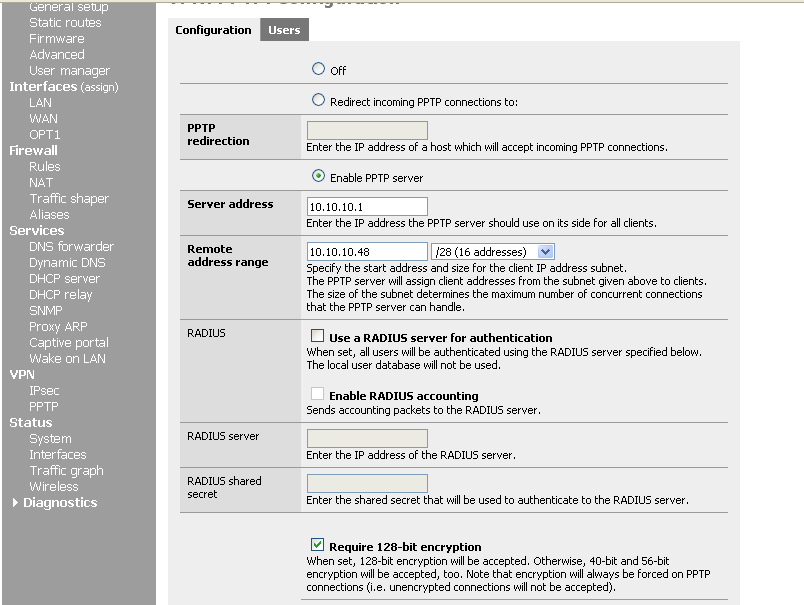Expand the Diagnostics menu arrow
This screenshot has height=605, width=804.
tap(15, 503)
